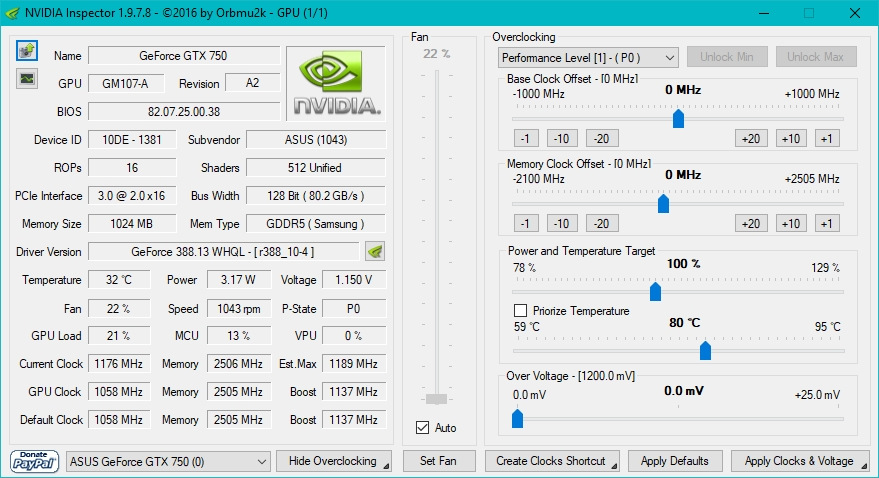Click the Unlock Max button
Screen dimensions: 879x478
click(816, 57)
